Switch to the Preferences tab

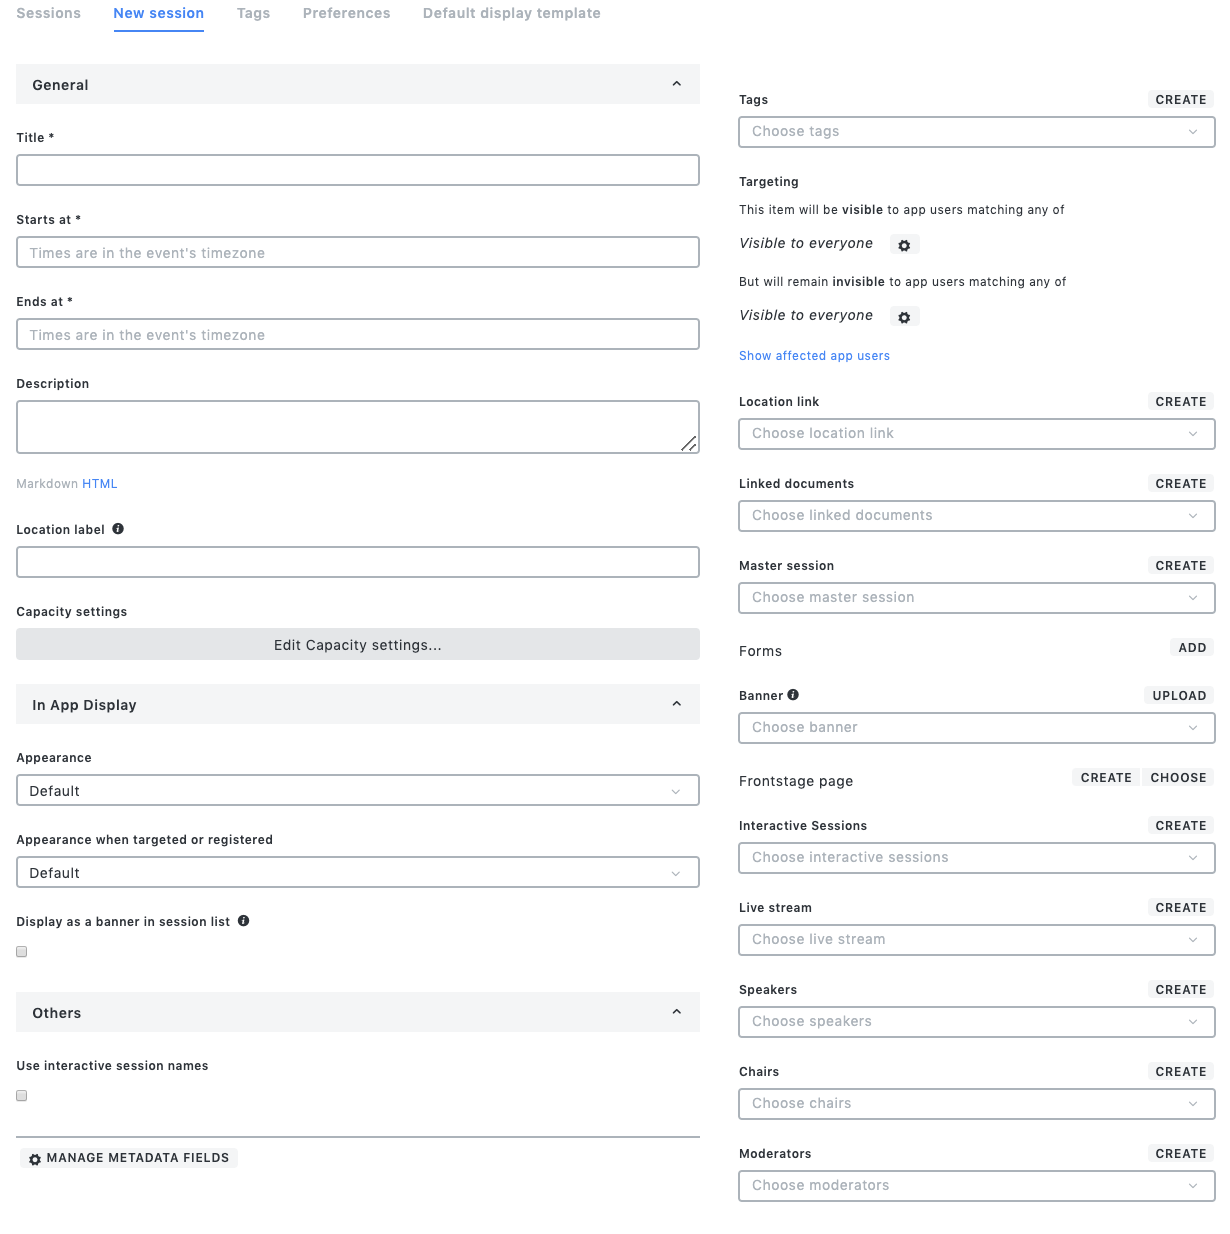click(x=346, y=13)
